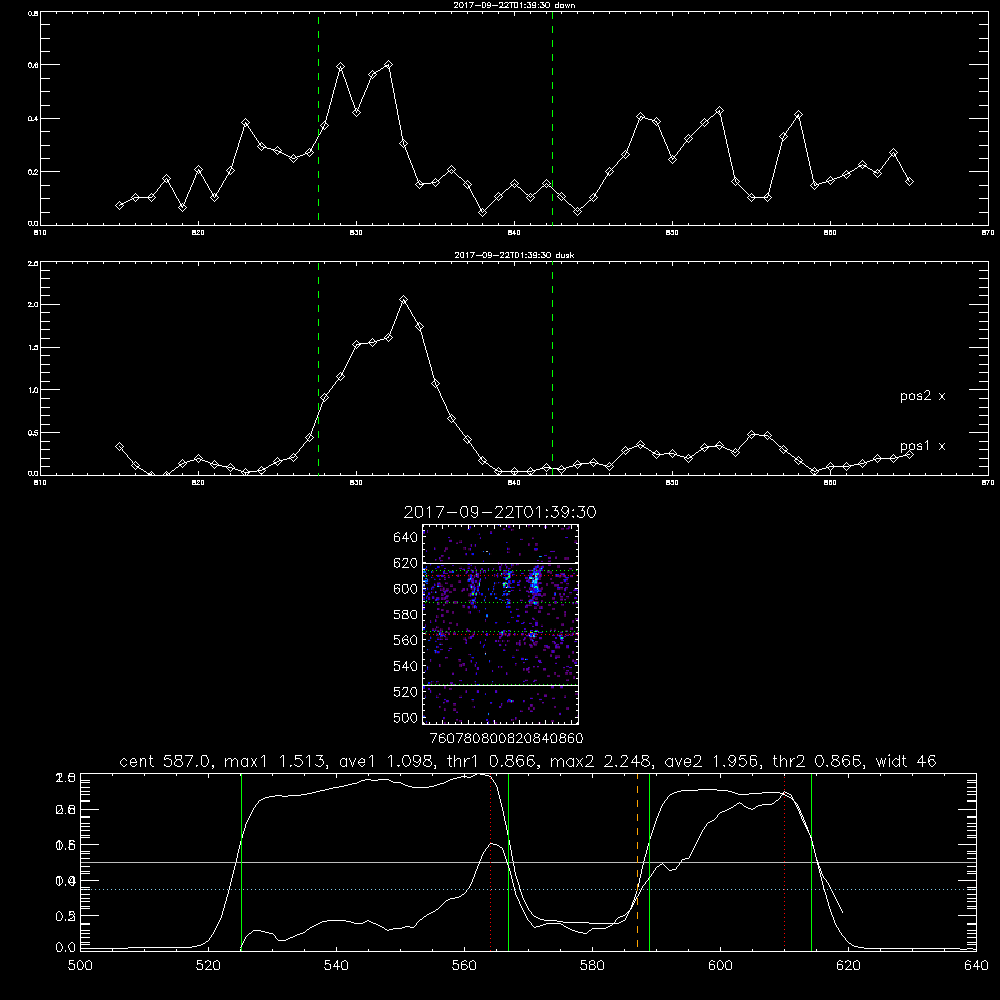Select the 'pos1 x' label
Image resolution: width=1000 pixels, height=1000 pixels.
922,446
